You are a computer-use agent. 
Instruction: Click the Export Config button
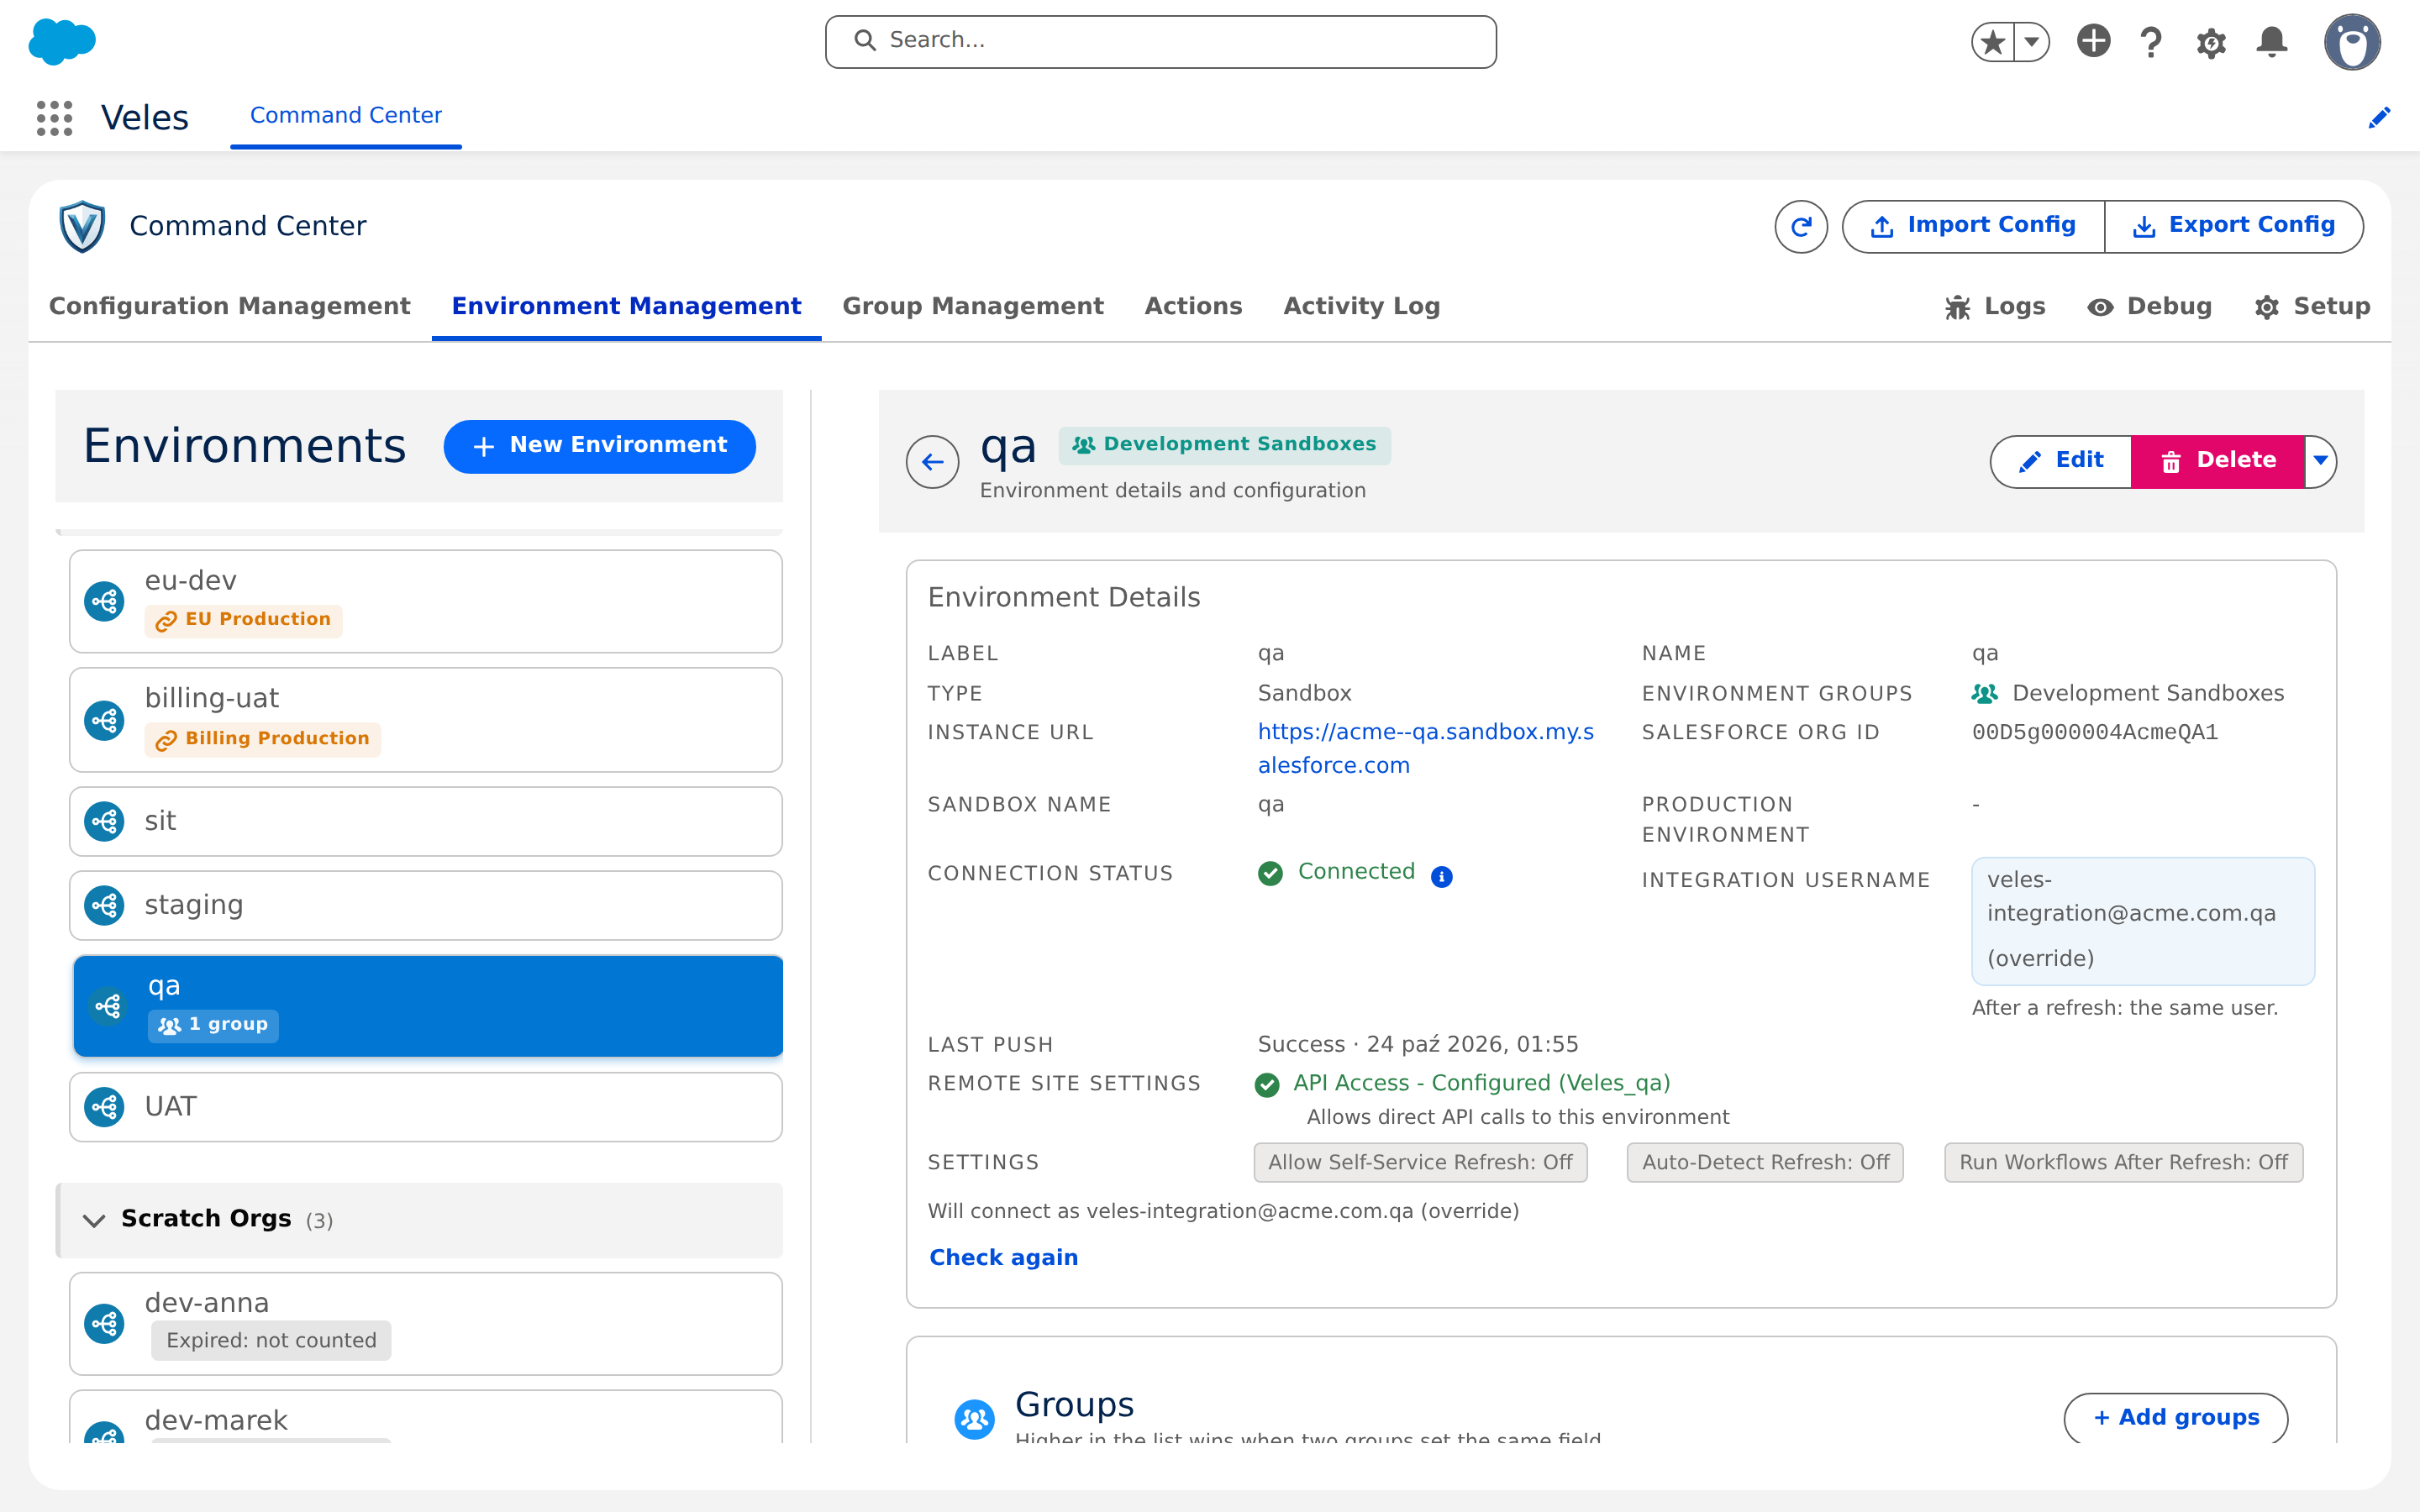click(x=2234, y=226)
